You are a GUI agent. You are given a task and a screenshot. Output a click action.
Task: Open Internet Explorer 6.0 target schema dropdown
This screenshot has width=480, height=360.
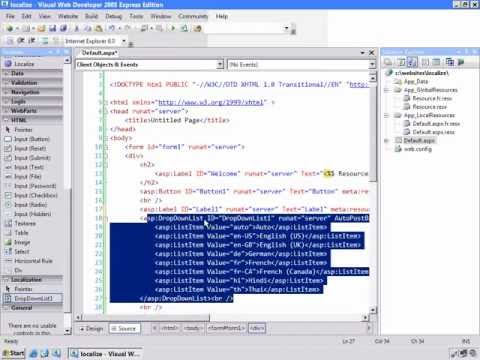124,41
